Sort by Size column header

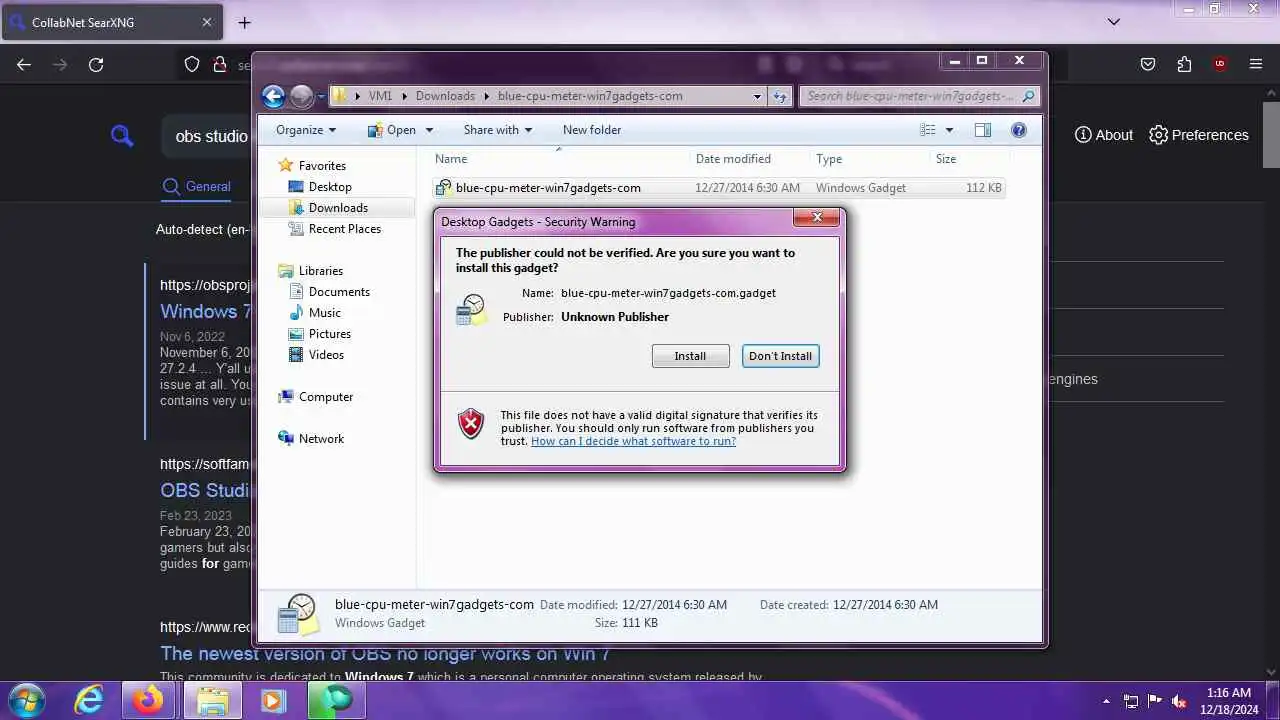[946, 159]
